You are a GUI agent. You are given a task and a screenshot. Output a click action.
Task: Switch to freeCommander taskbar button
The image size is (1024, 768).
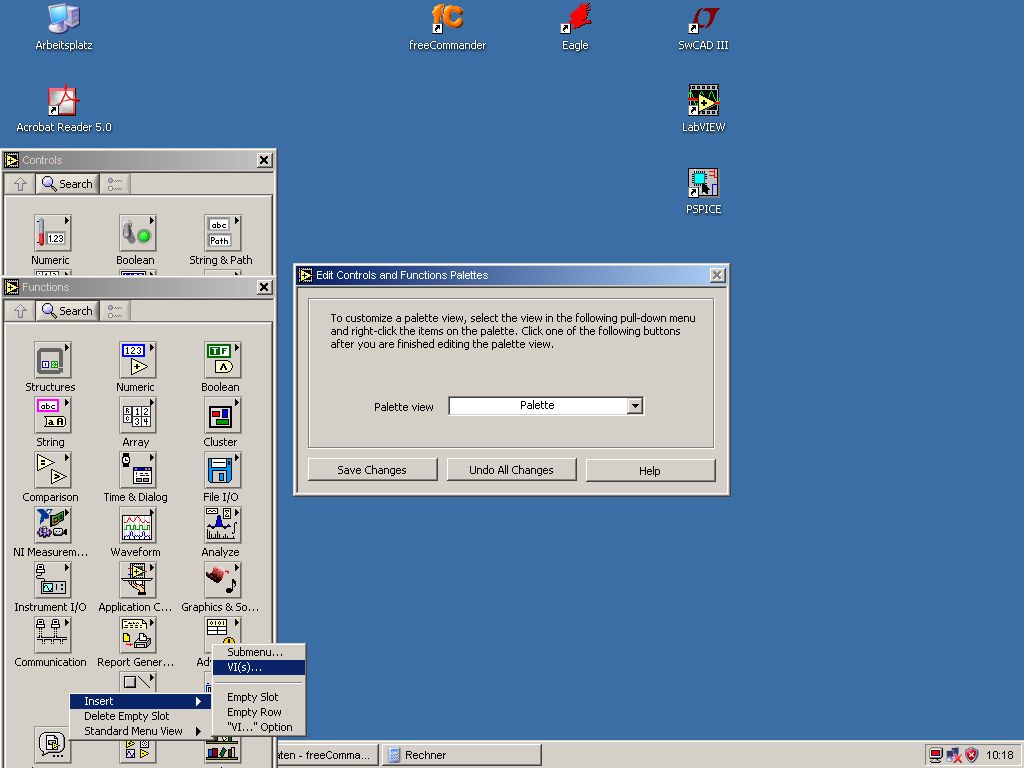click(328, 755)
